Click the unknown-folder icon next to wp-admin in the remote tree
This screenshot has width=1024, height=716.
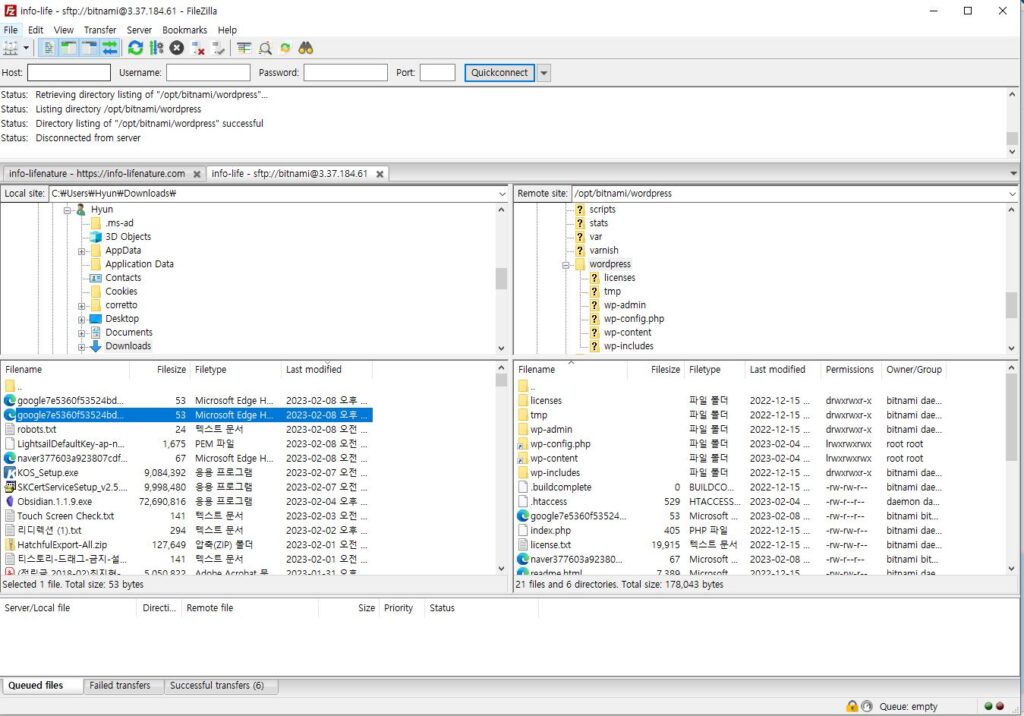click(594, 305)
